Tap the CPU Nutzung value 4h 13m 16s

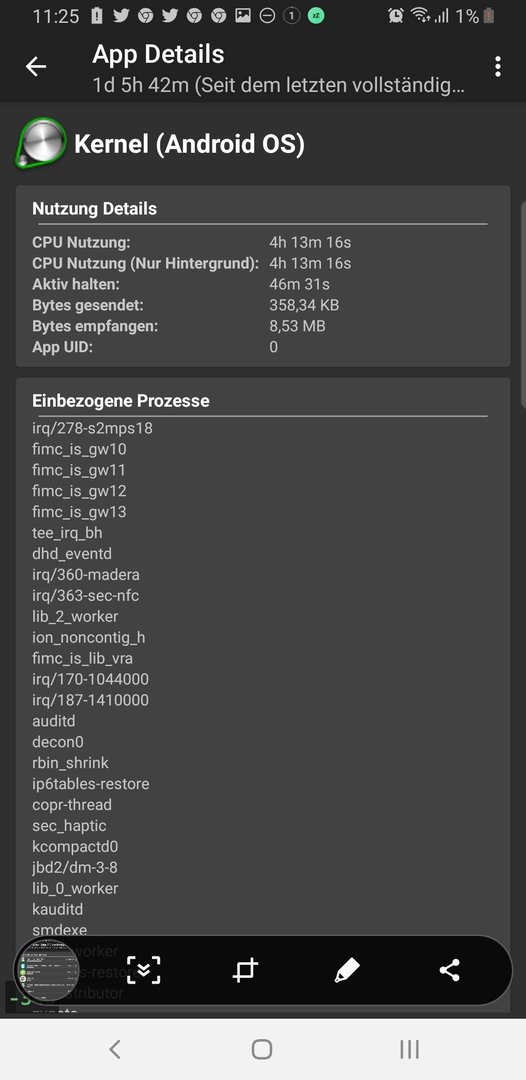click(310, 242)
